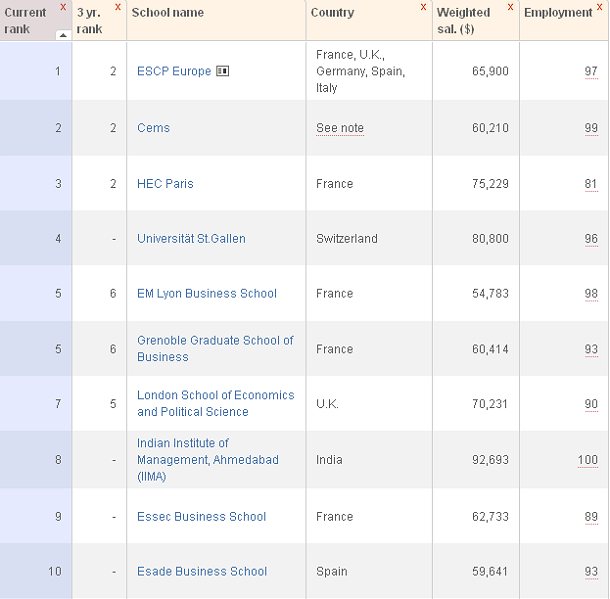Open the HEC Paris school link
This screenshot has width=610, height=599.
pos(165,184)
